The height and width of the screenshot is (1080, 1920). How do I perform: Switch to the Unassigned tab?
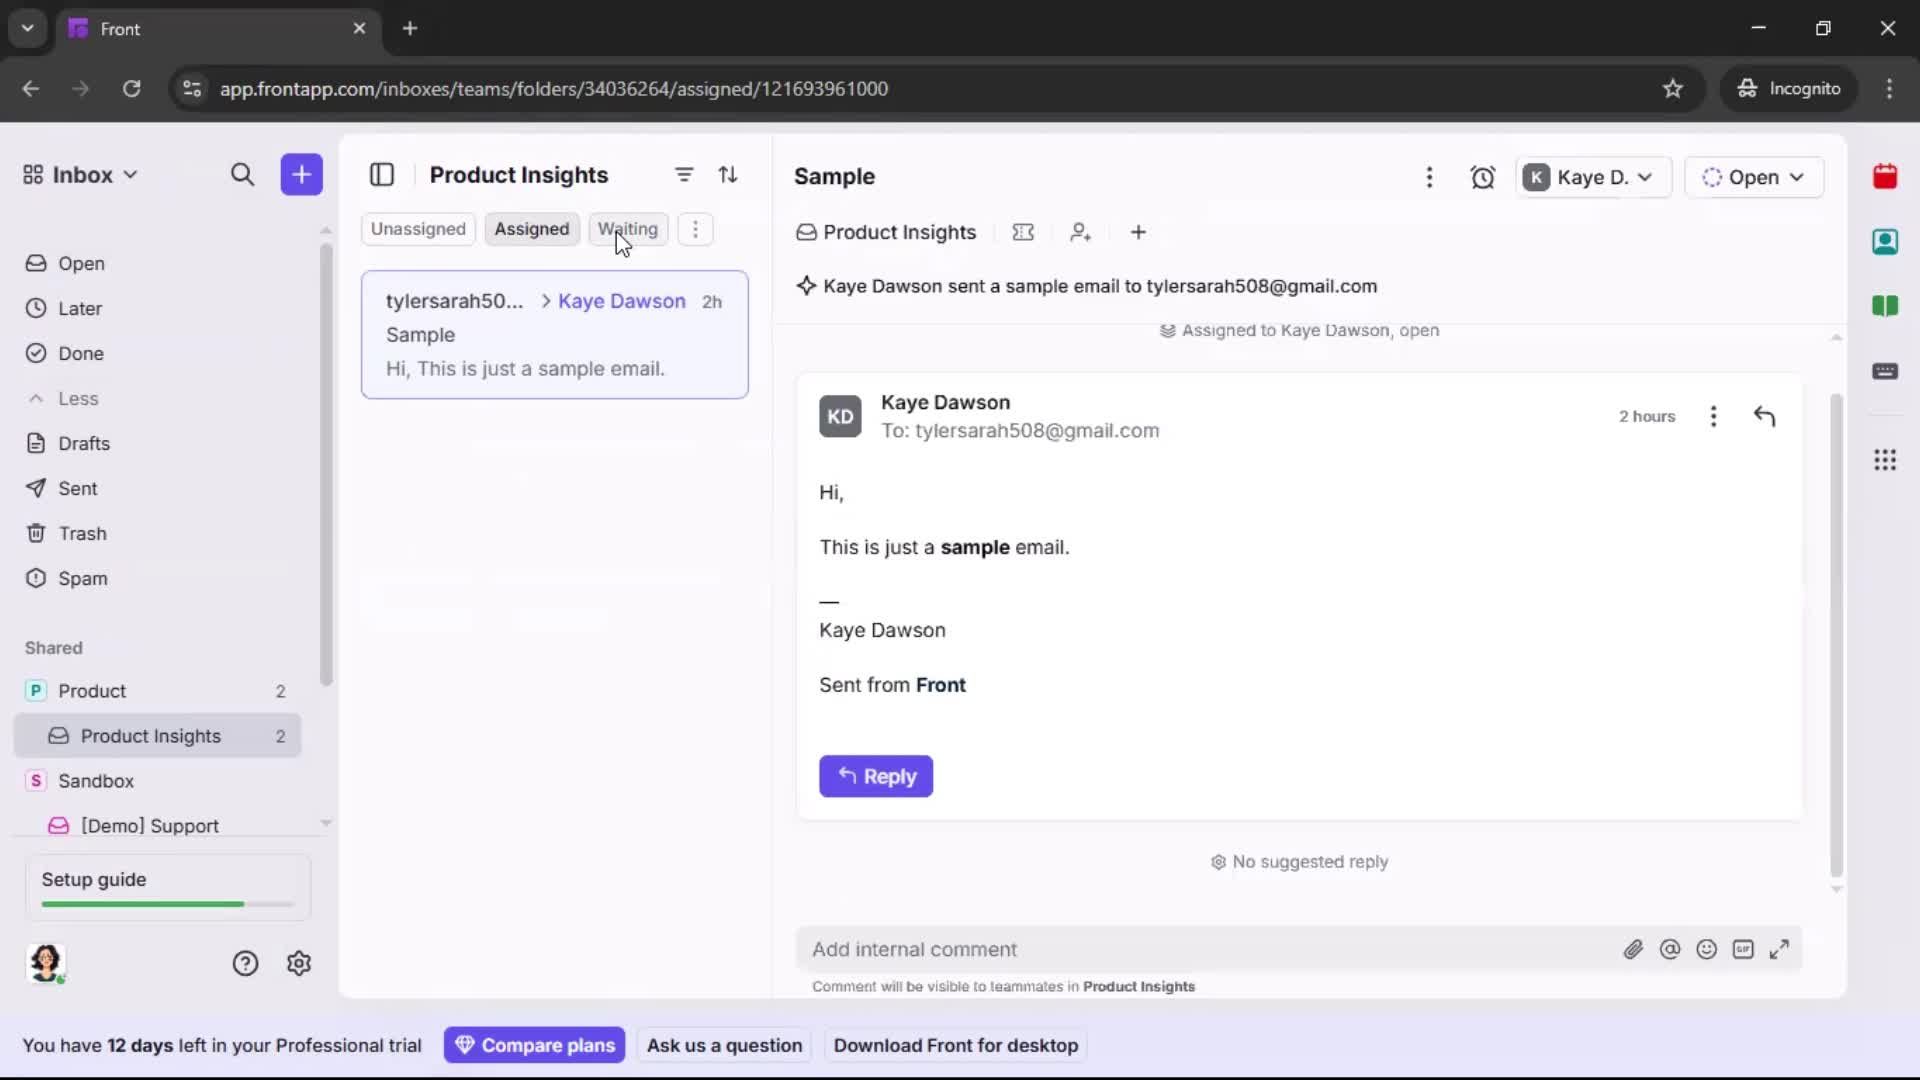418,229
